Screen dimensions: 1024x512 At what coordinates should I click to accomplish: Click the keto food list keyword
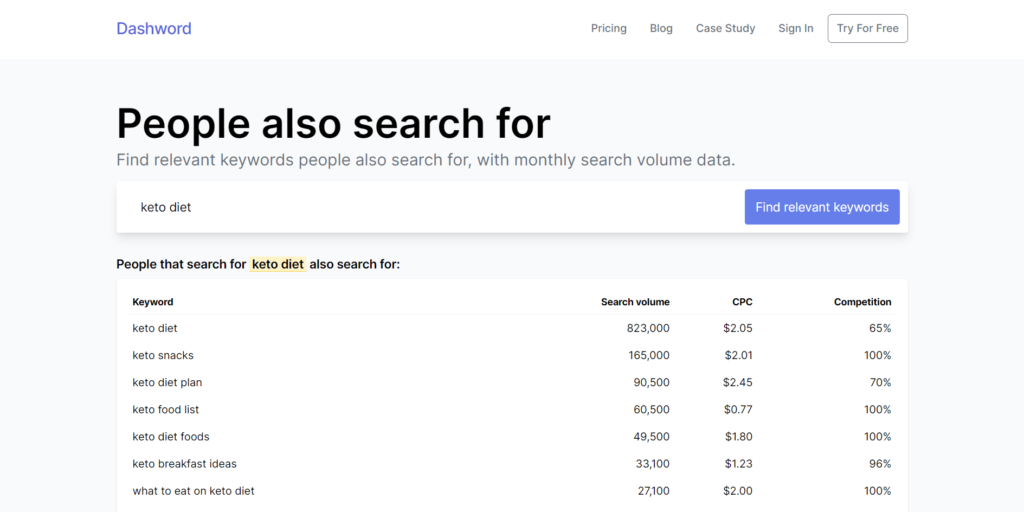[165, 409]
